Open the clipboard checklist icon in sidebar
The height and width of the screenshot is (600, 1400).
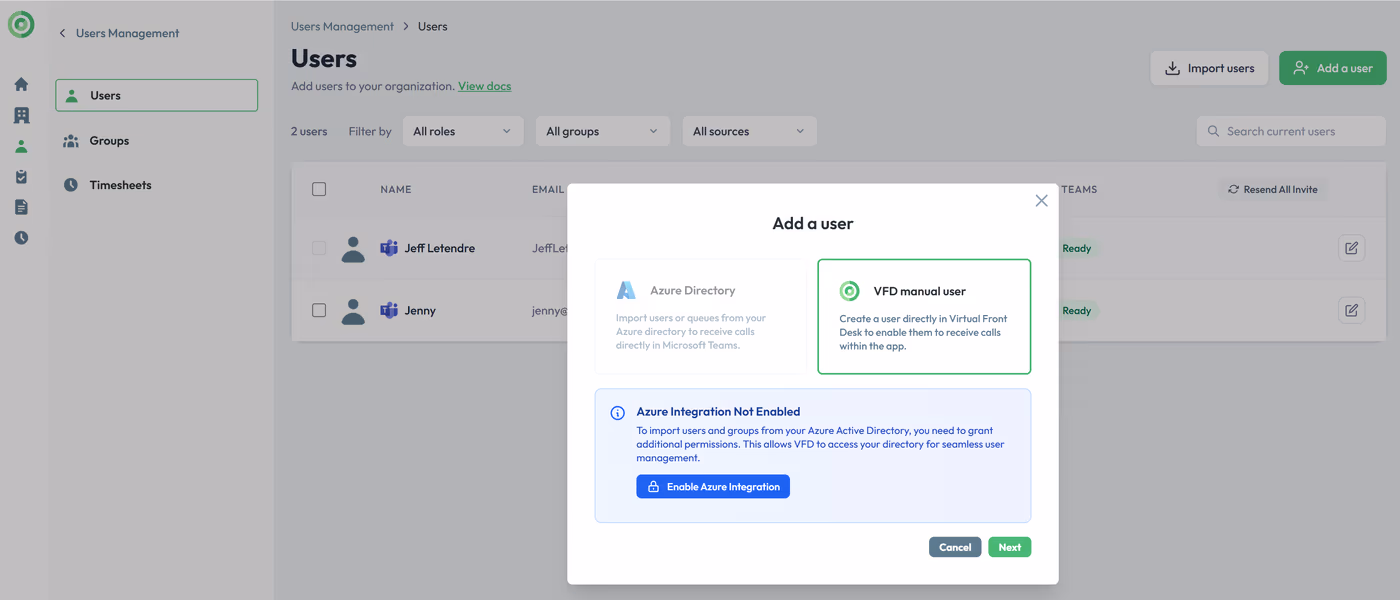tap(21, 177)
